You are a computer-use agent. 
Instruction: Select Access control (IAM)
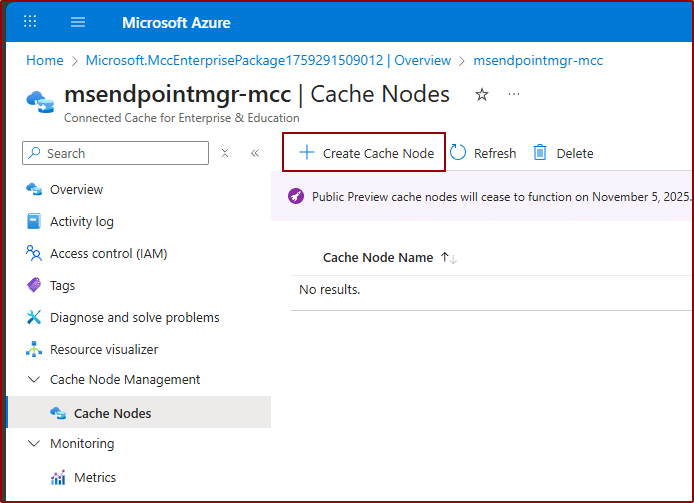[x=108, y=254]
